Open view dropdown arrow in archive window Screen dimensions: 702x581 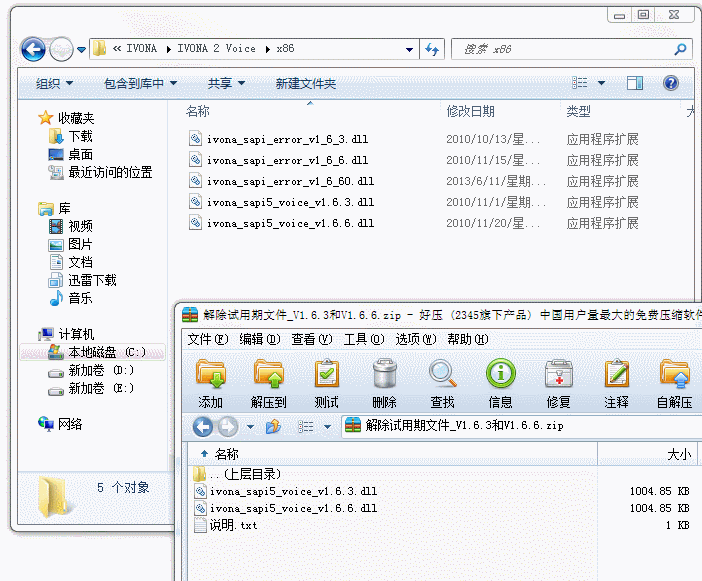pyautogui.click(x=328, y=427)
